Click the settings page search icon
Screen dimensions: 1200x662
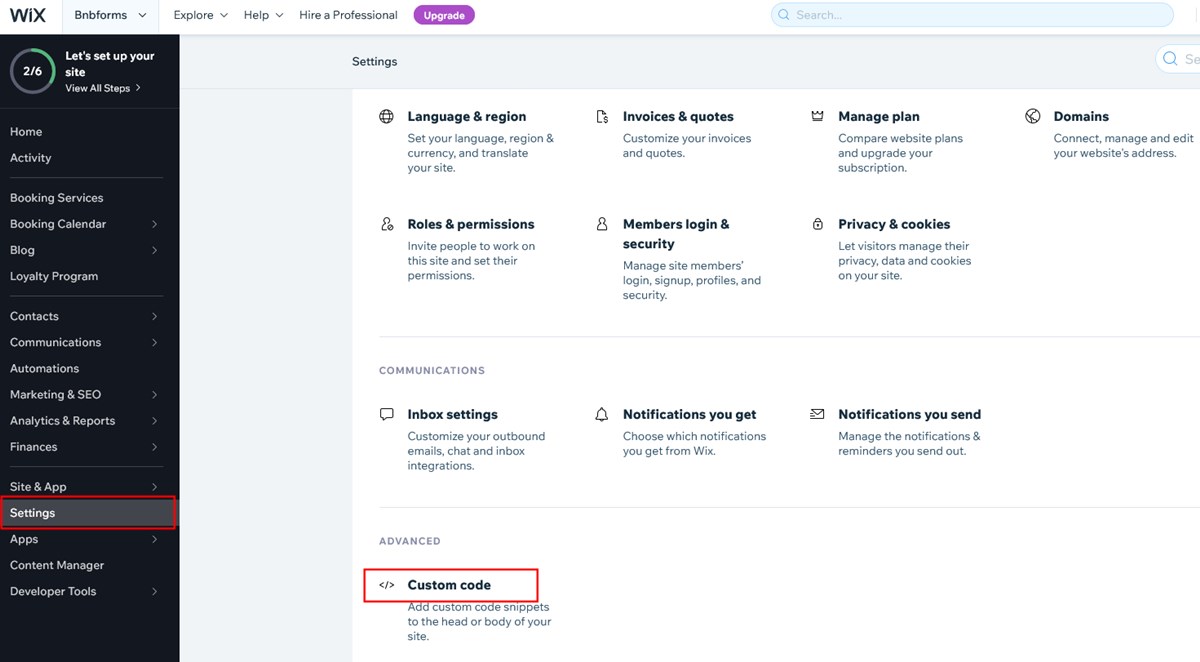1171,60
